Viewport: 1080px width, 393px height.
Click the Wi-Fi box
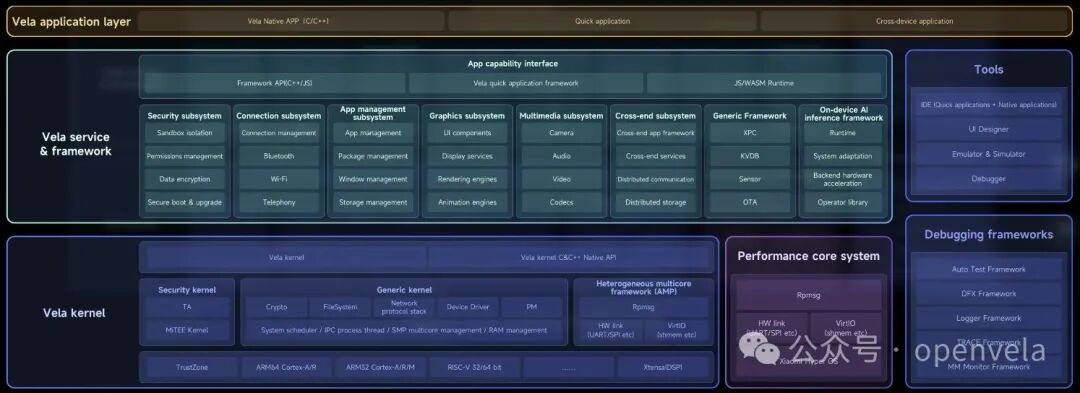tap(279, 179)
